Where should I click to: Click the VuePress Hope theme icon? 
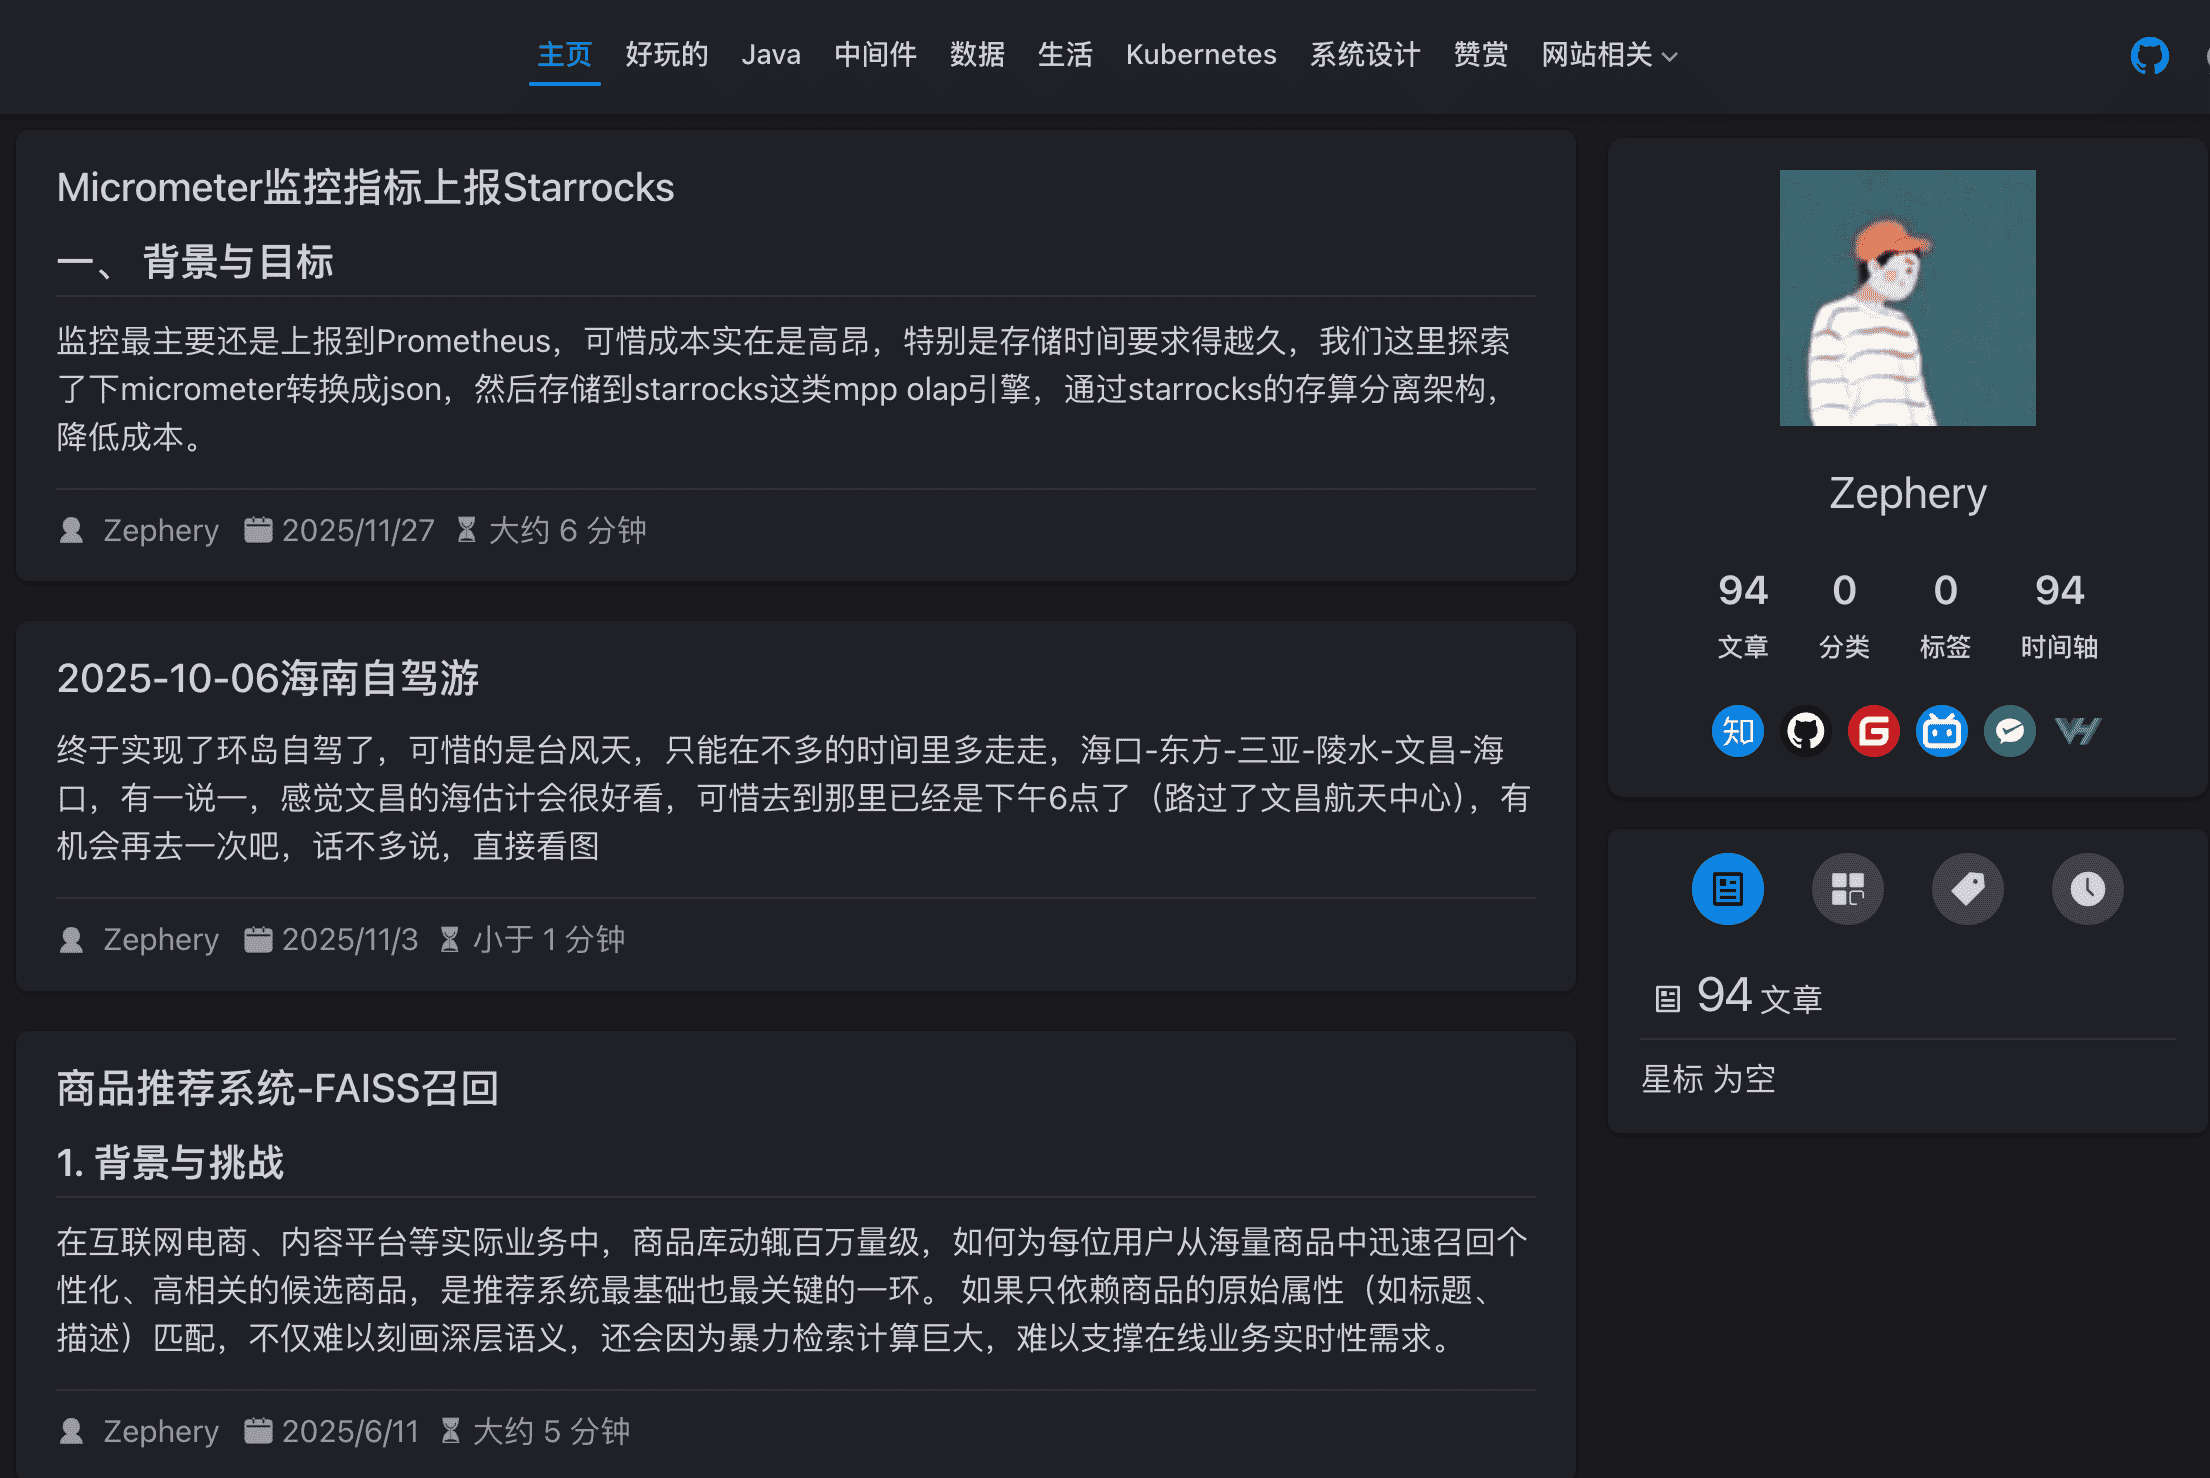pos(2078,732)
